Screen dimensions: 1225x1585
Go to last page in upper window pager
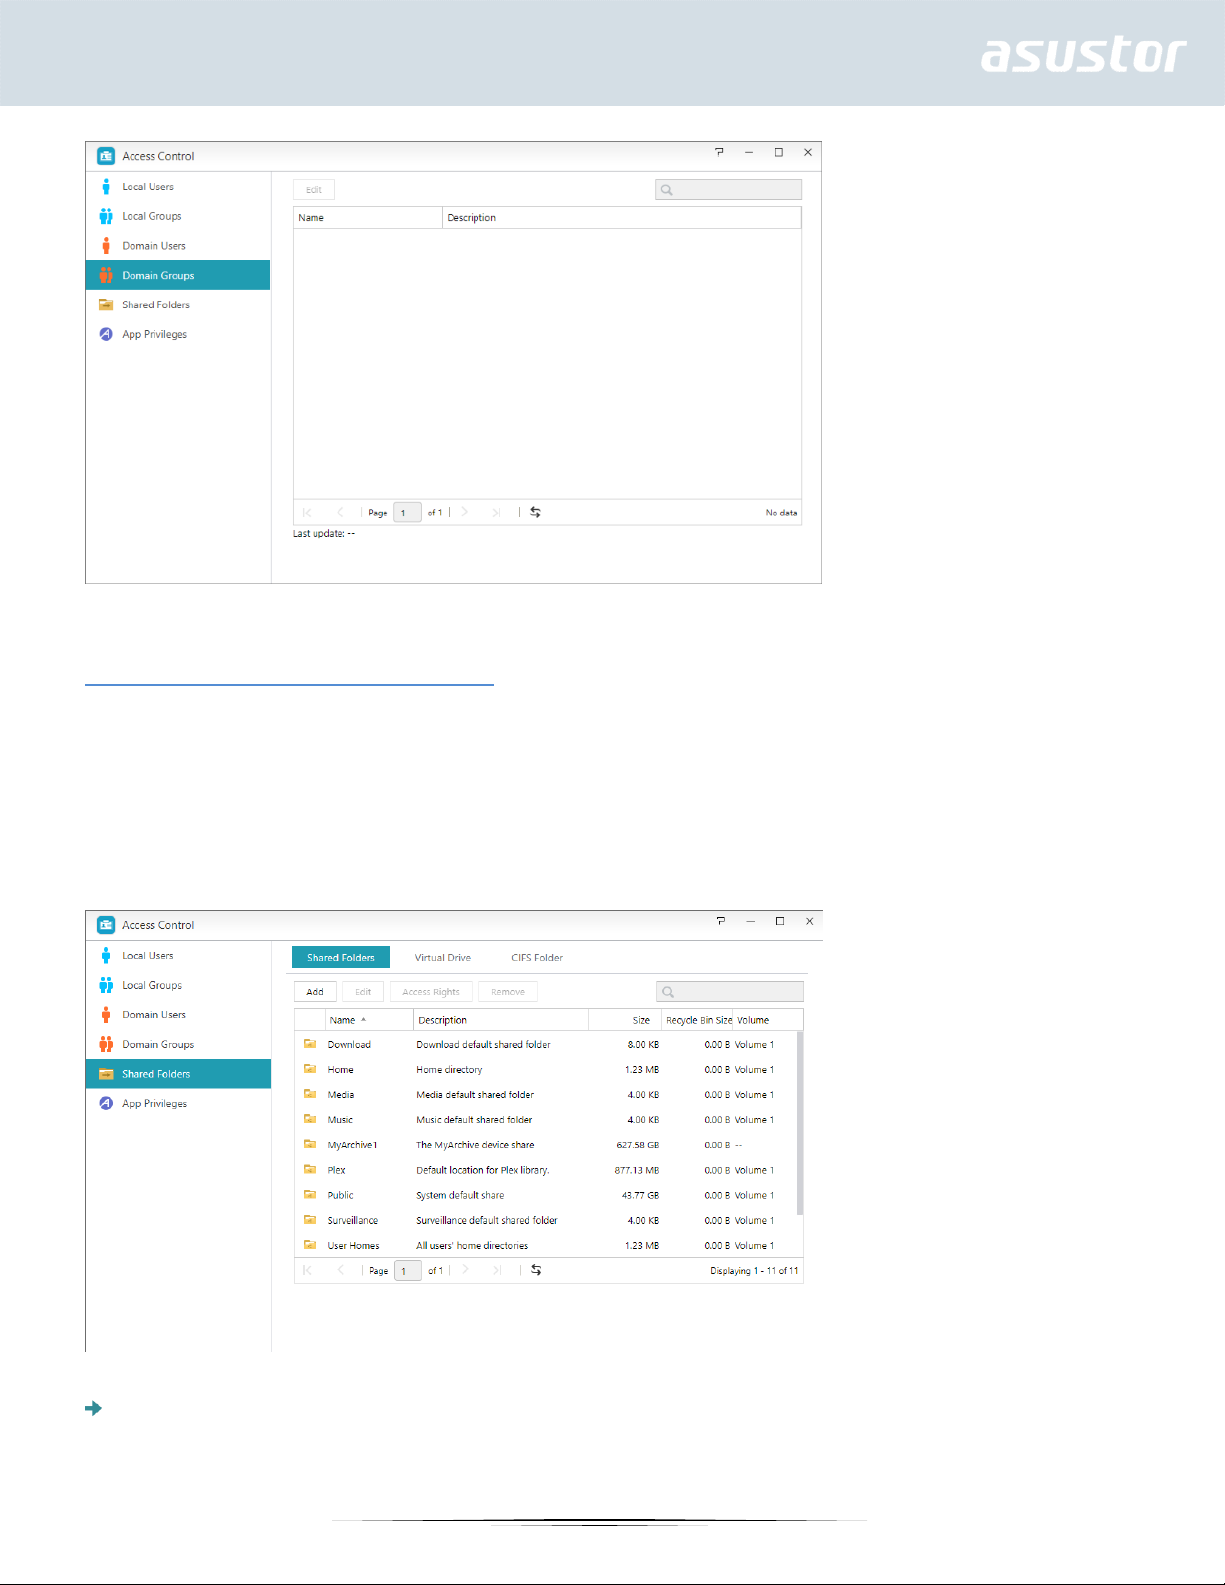point(496,512)
